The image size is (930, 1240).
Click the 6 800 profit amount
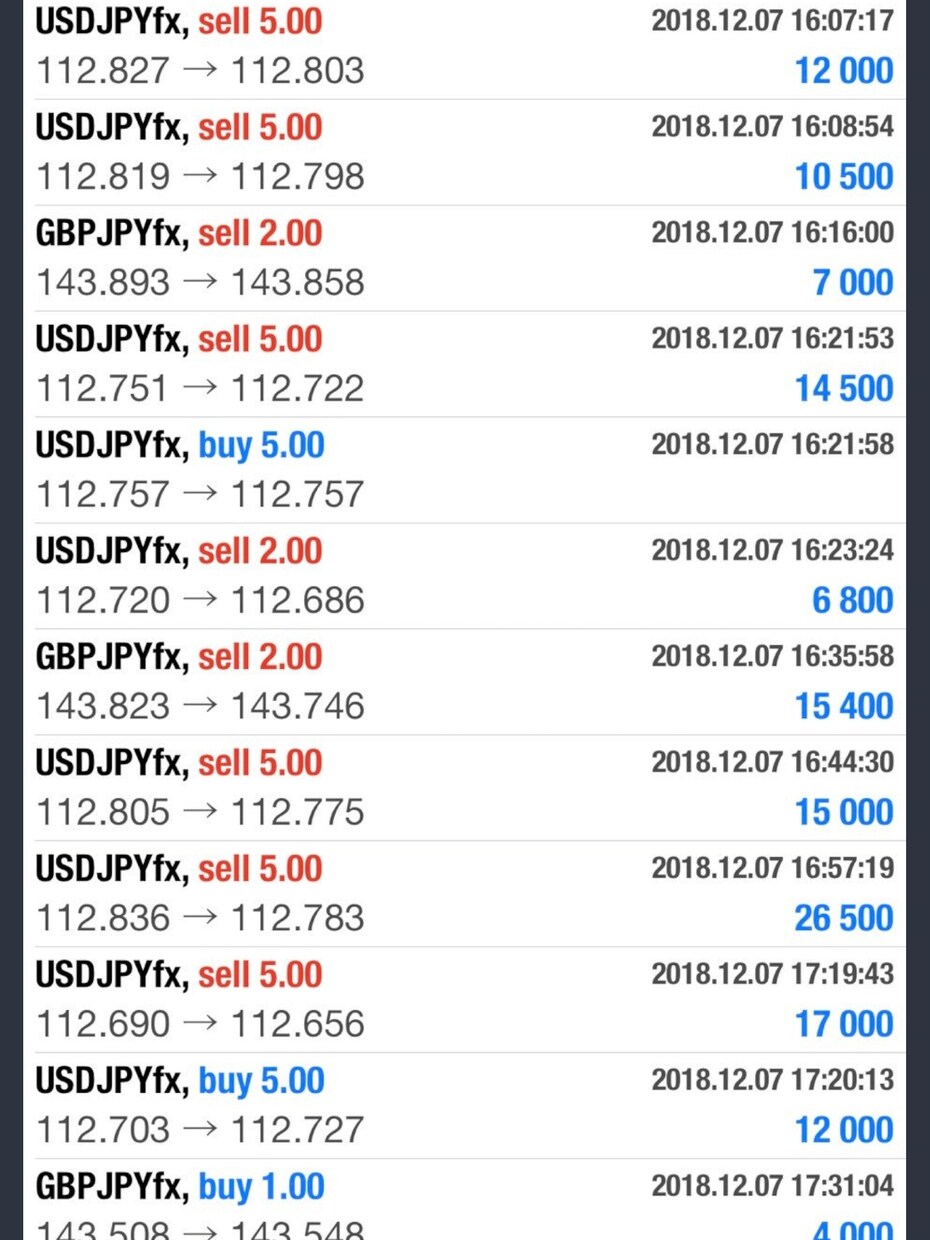[853, 601]
